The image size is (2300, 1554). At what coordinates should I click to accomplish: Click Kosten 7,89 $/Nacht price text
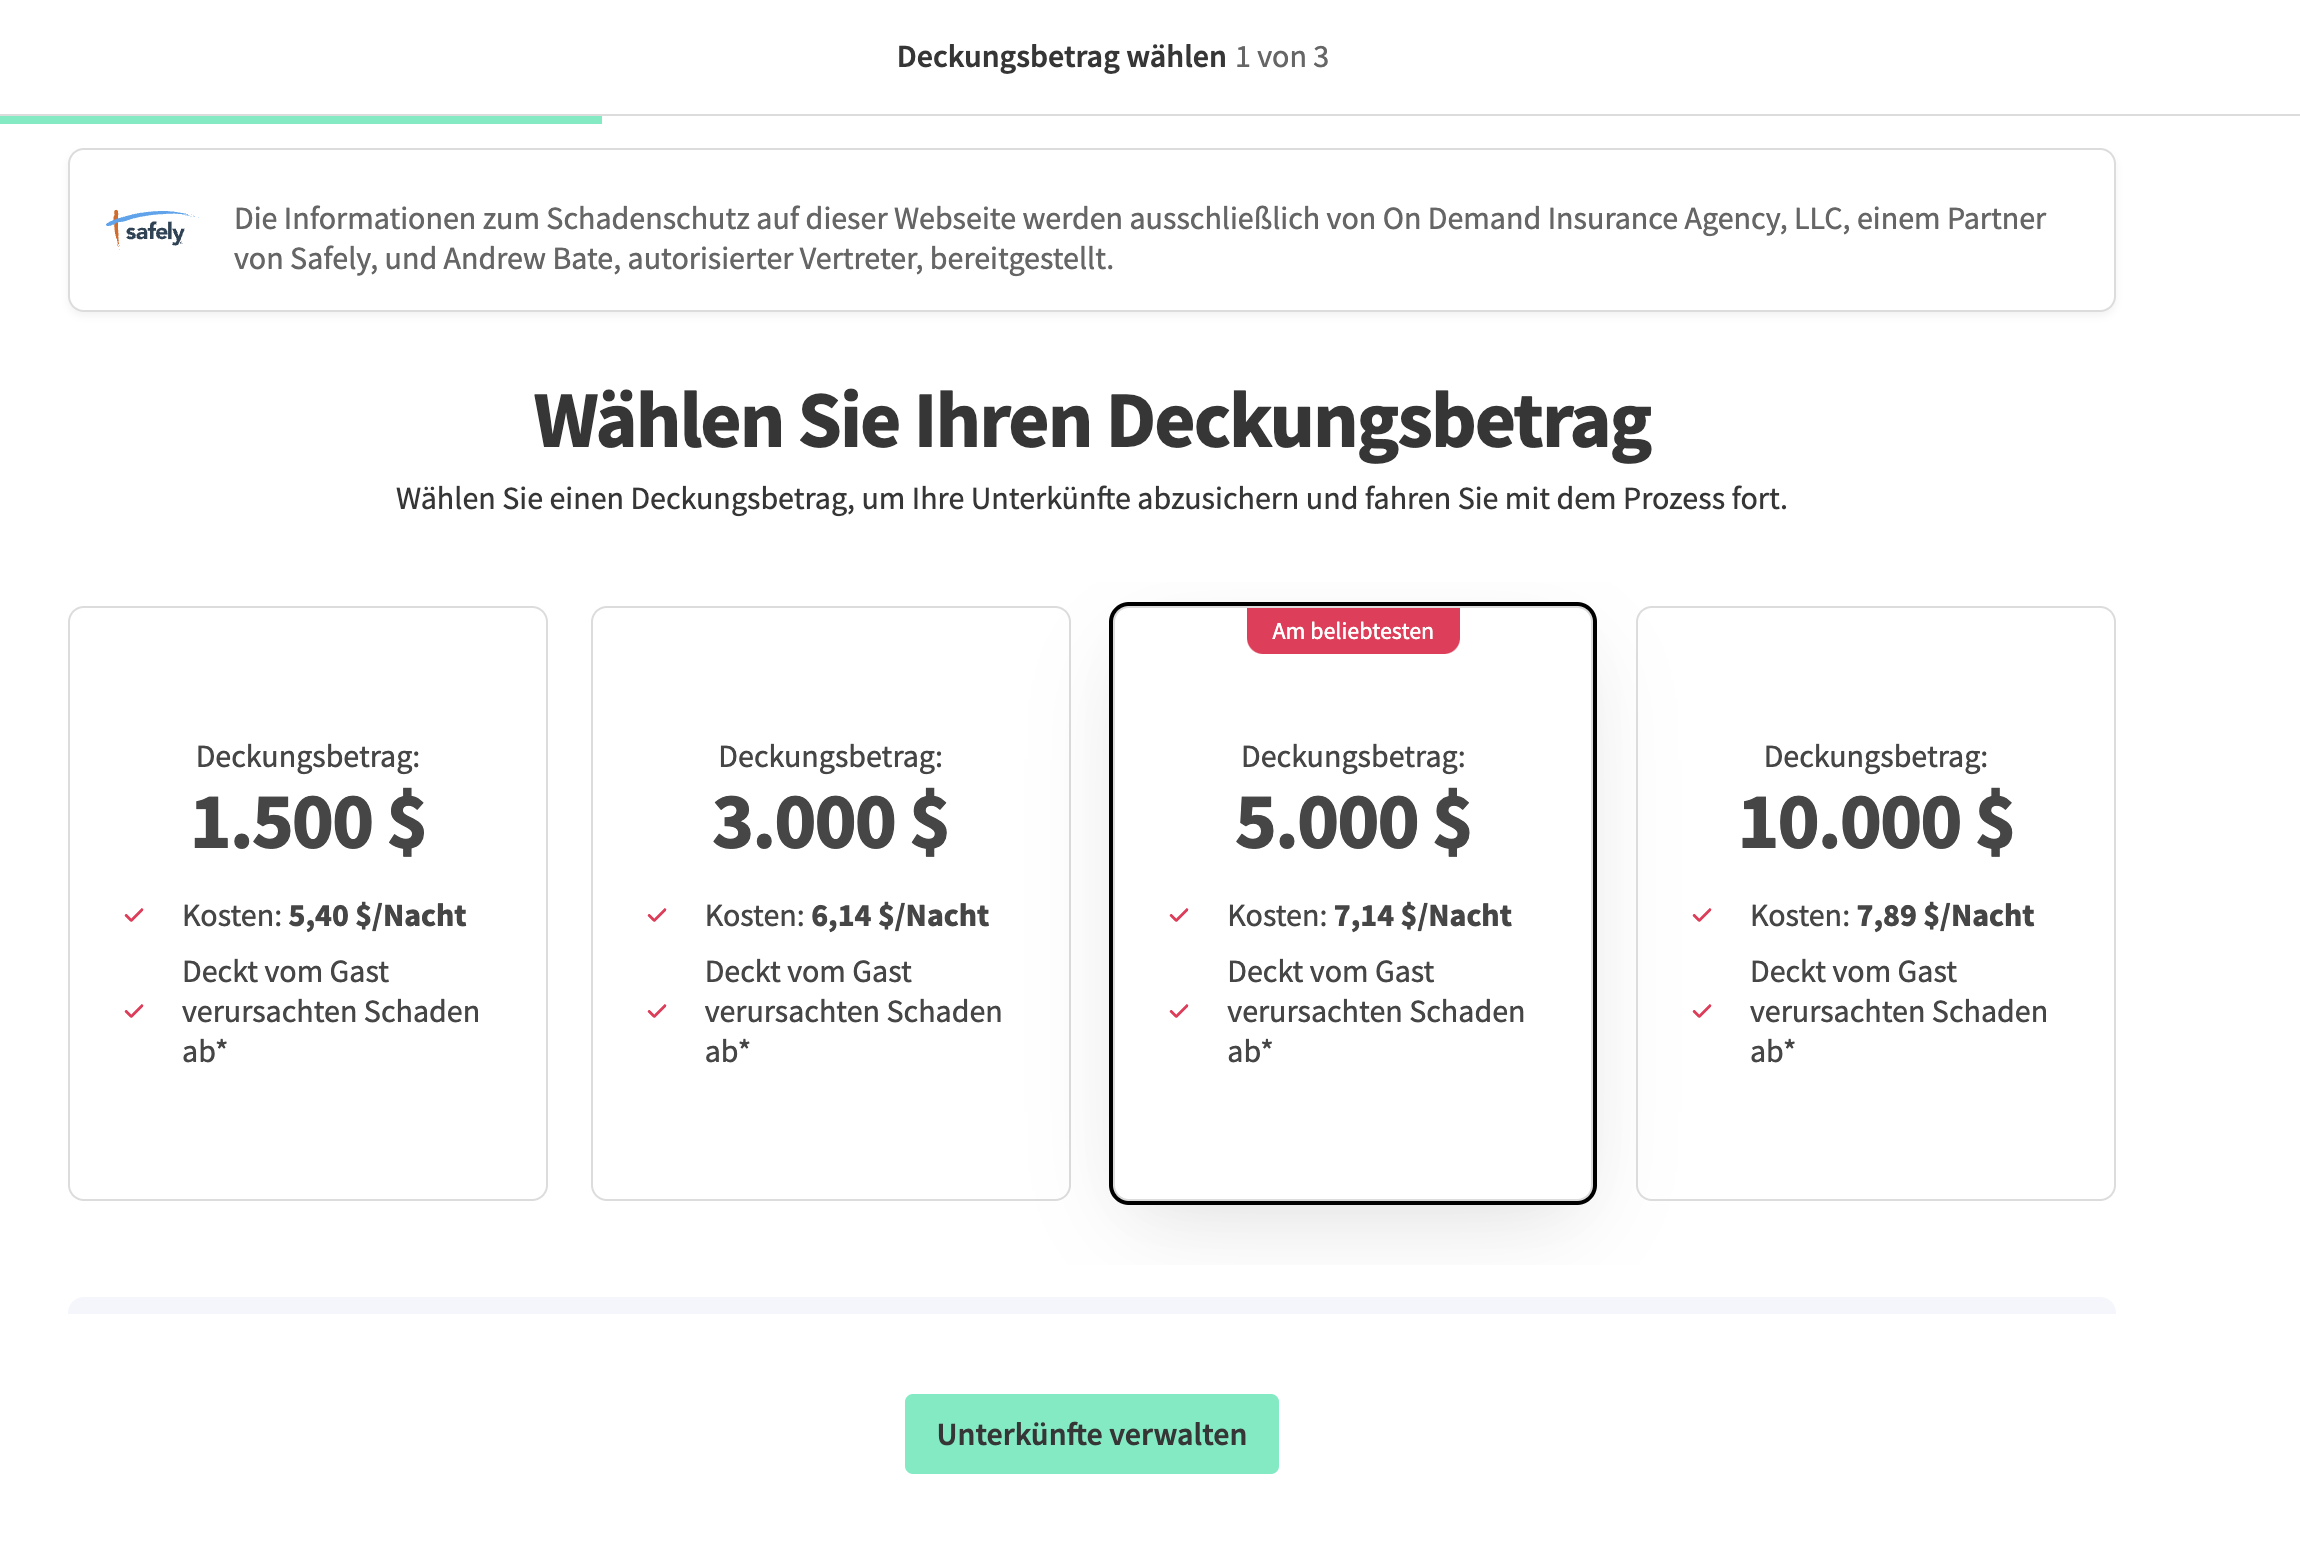[x=1891, y=915]
